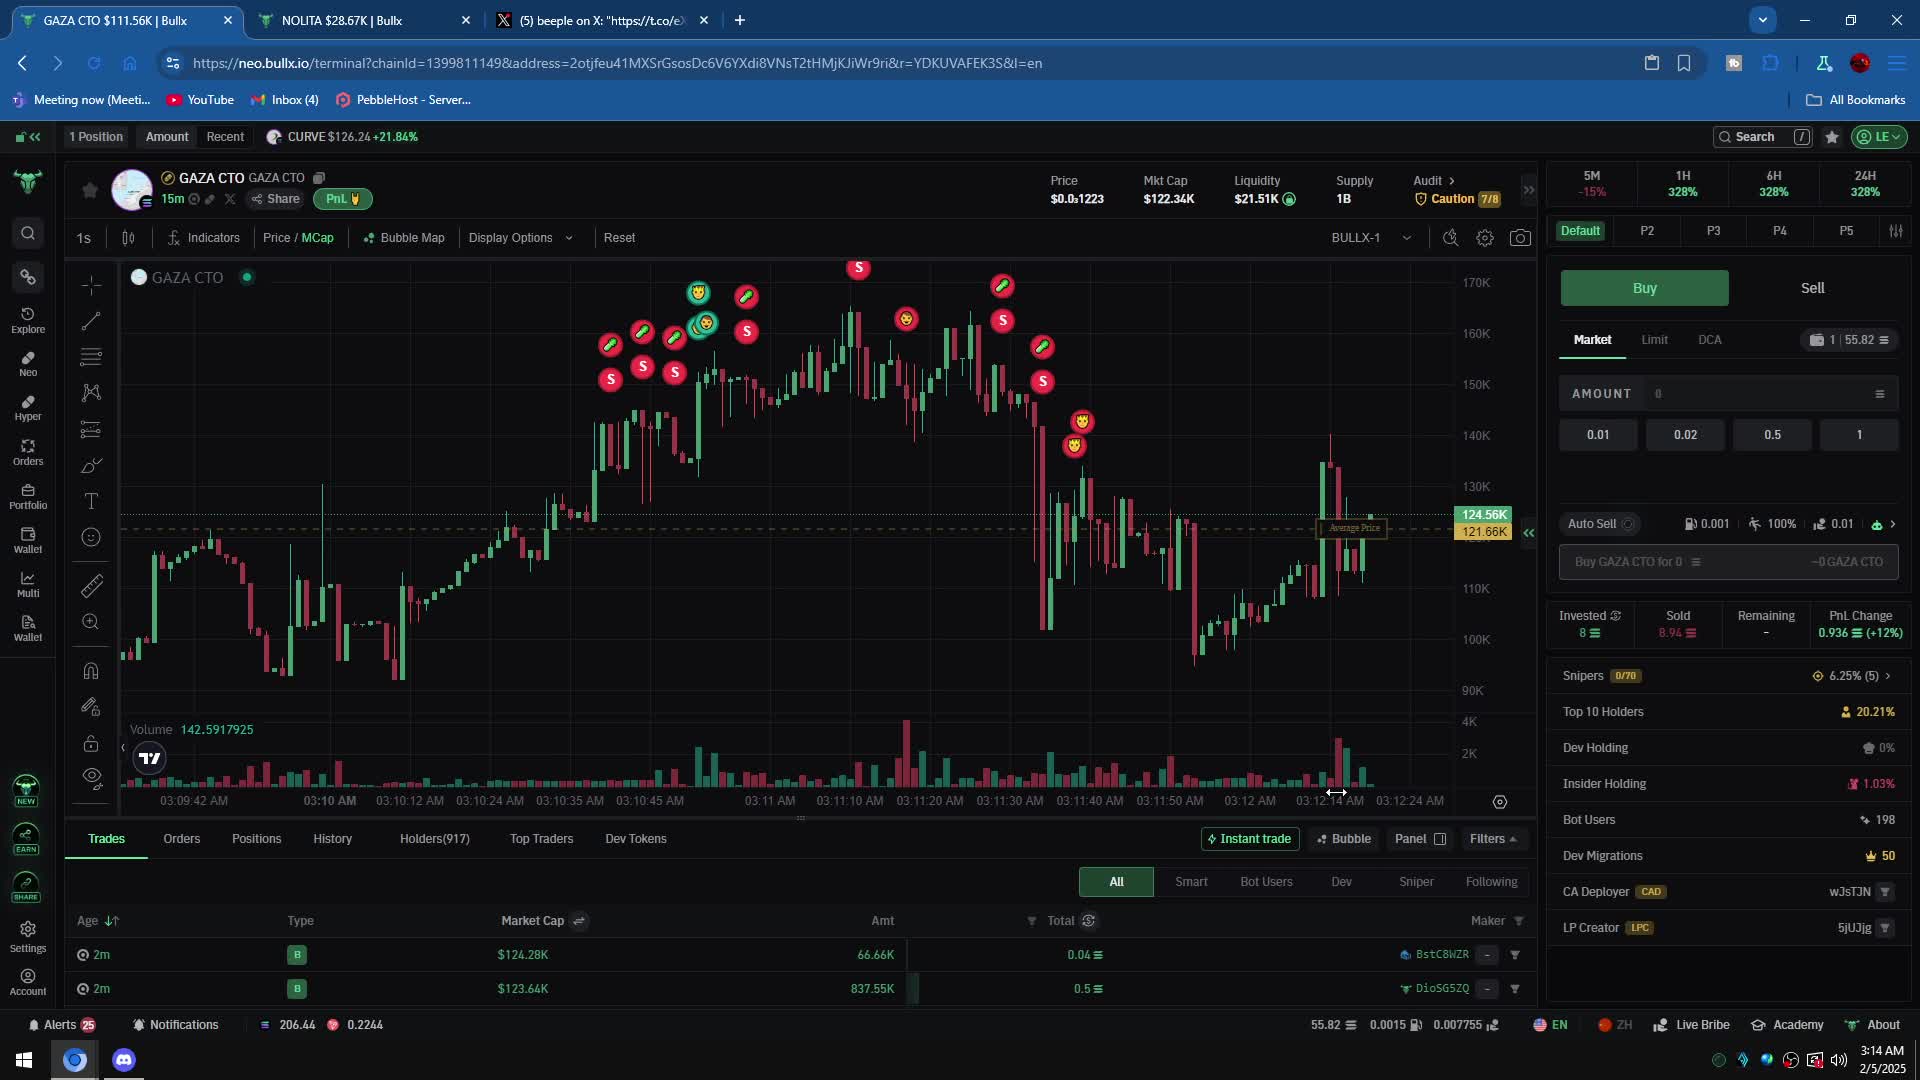Open the sidebar Settings gear

point(28,936)
